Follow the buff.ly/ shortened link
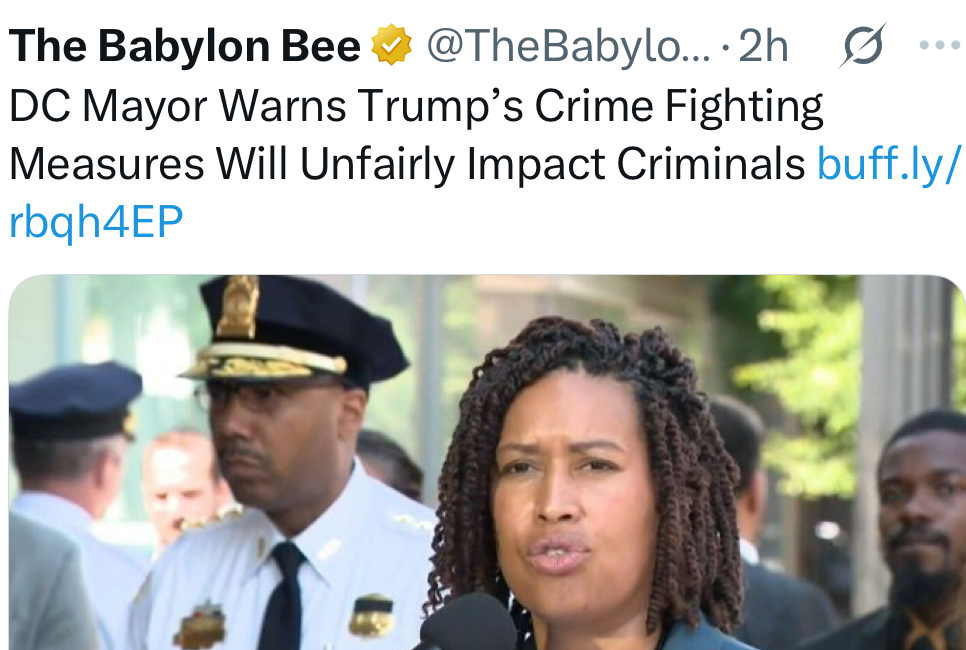966x650 pixels. [889, 164]
